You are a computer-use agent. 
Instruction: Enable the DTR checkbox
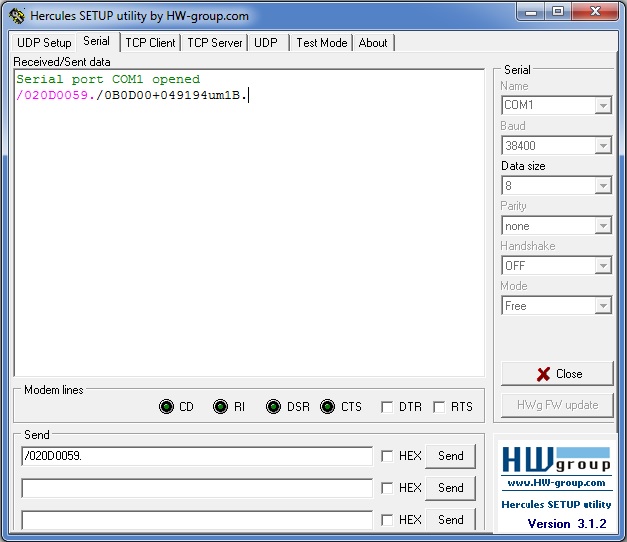pos(387,407)
